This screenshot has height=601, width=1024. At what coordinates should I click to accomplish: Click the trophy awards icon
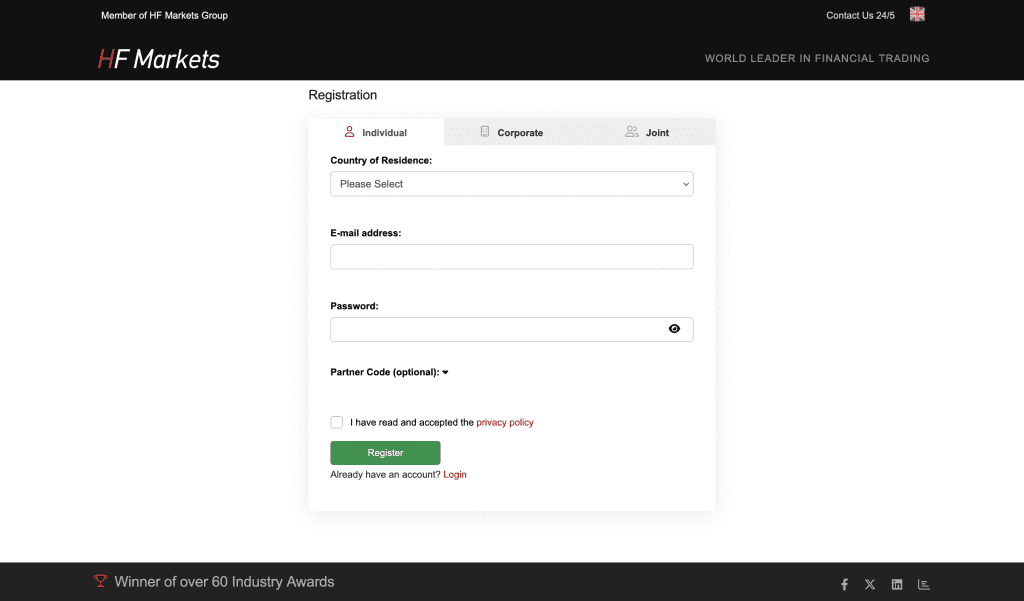[100, 581]
